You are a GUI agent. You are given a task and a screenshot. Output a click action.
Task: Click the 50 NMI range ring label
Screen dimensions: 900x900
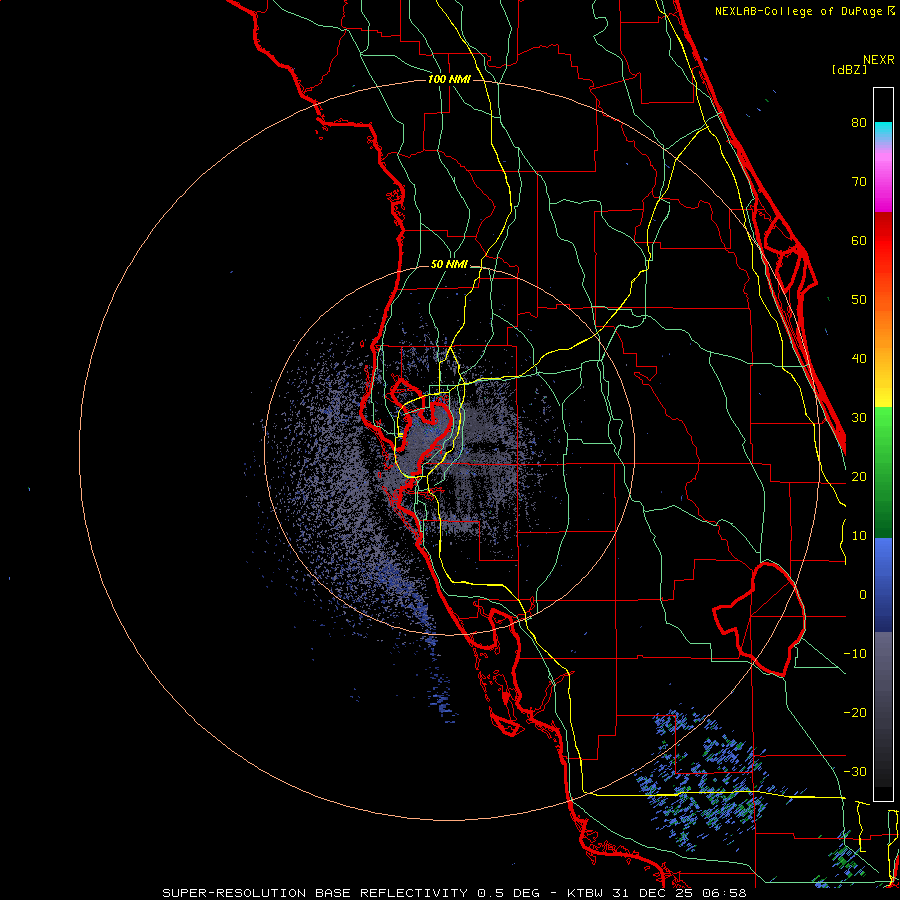449,265
